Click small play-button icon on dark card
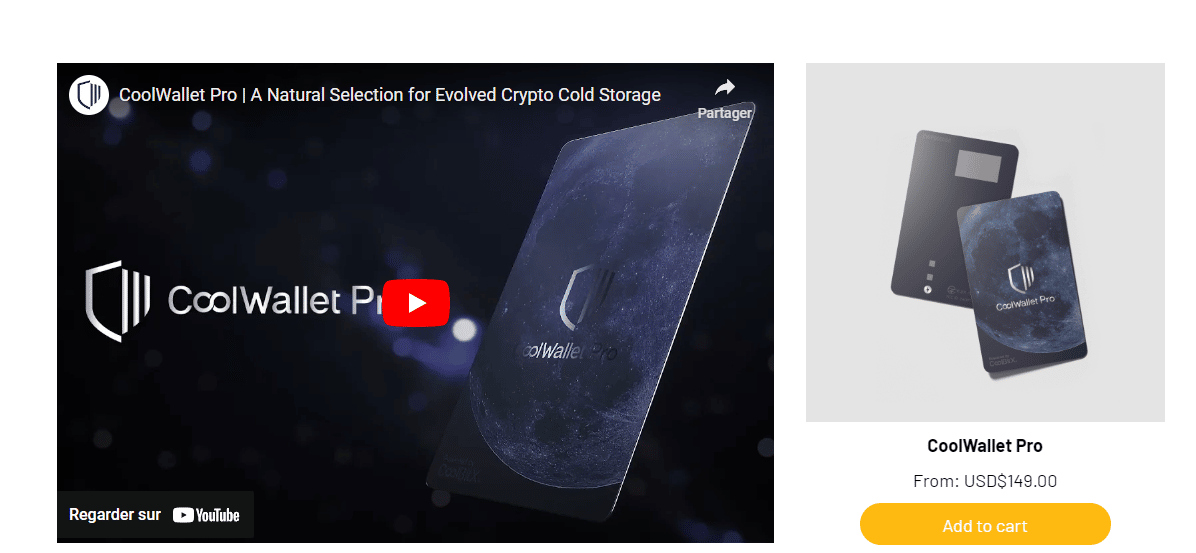The height and width of the screenshot is (553, 1196). pos(928,289)
